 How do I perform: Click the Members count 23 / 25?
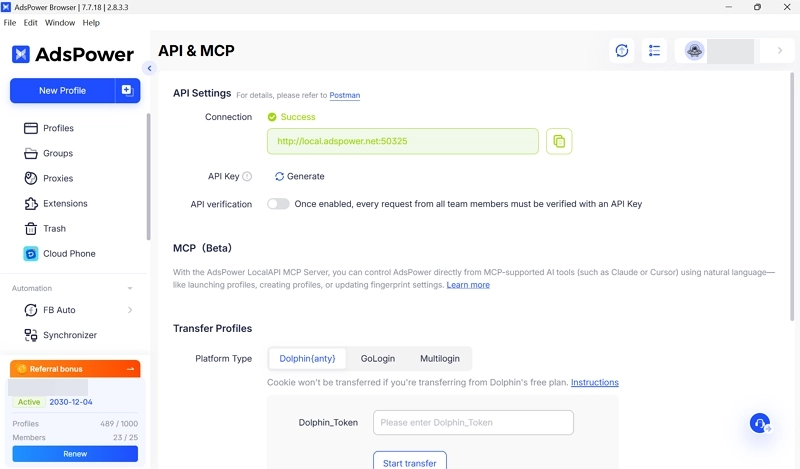click(x=126, y=437)
